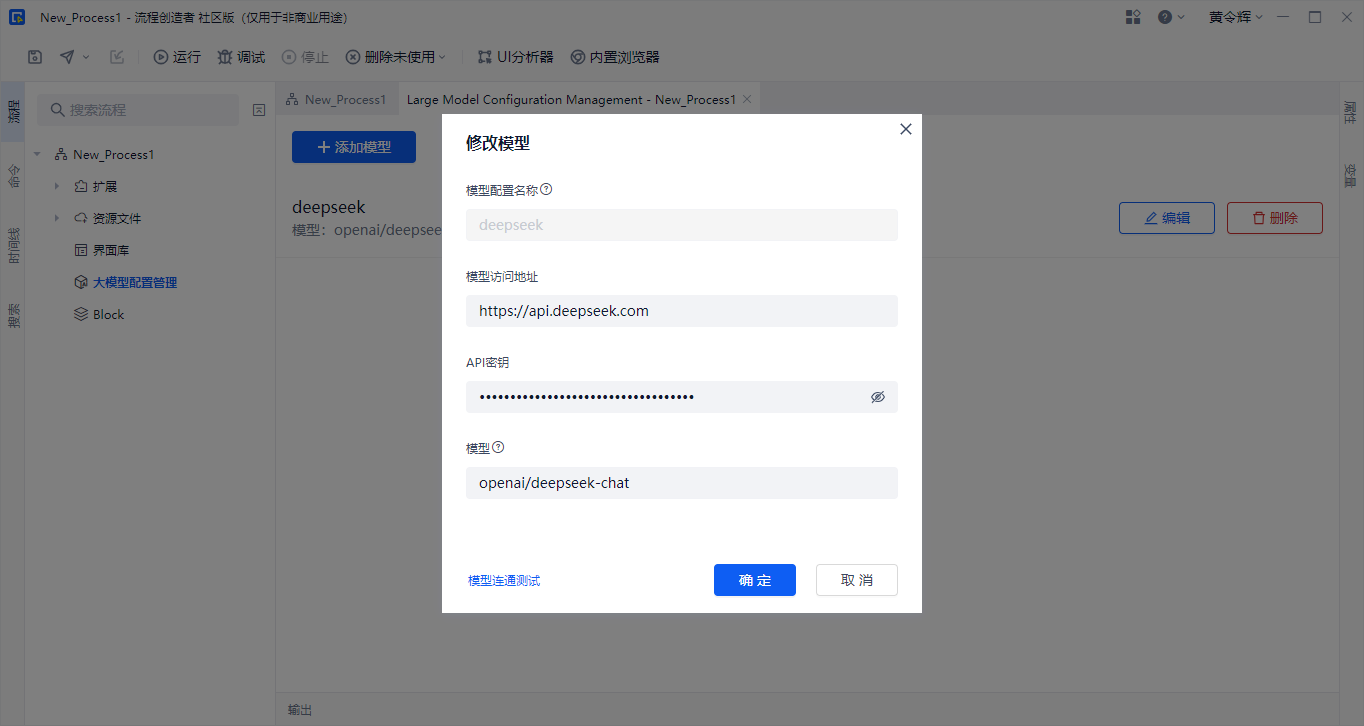Toggle API密钥 visibility with eye icon
Viewport: 1364px width, 726px height.
tap(878, 397)
